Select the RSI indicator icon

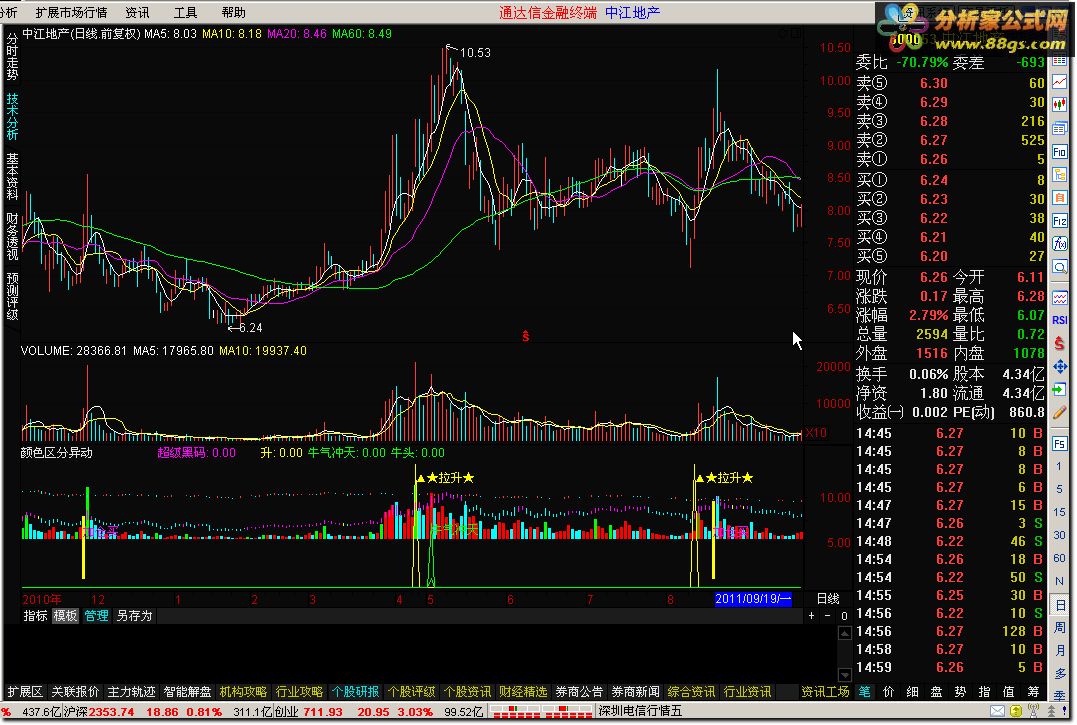pos(1060,320)
